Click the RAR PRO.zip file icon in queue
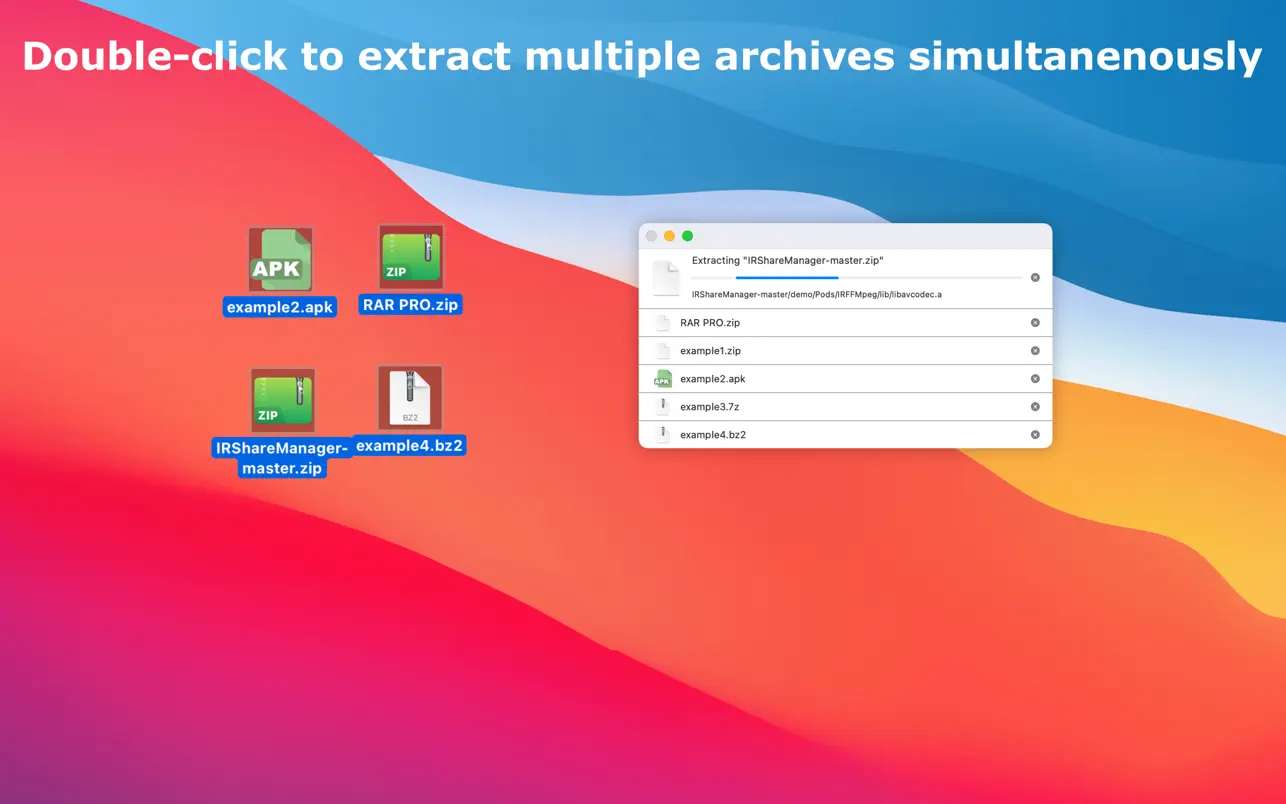 (x=662, y=323)
